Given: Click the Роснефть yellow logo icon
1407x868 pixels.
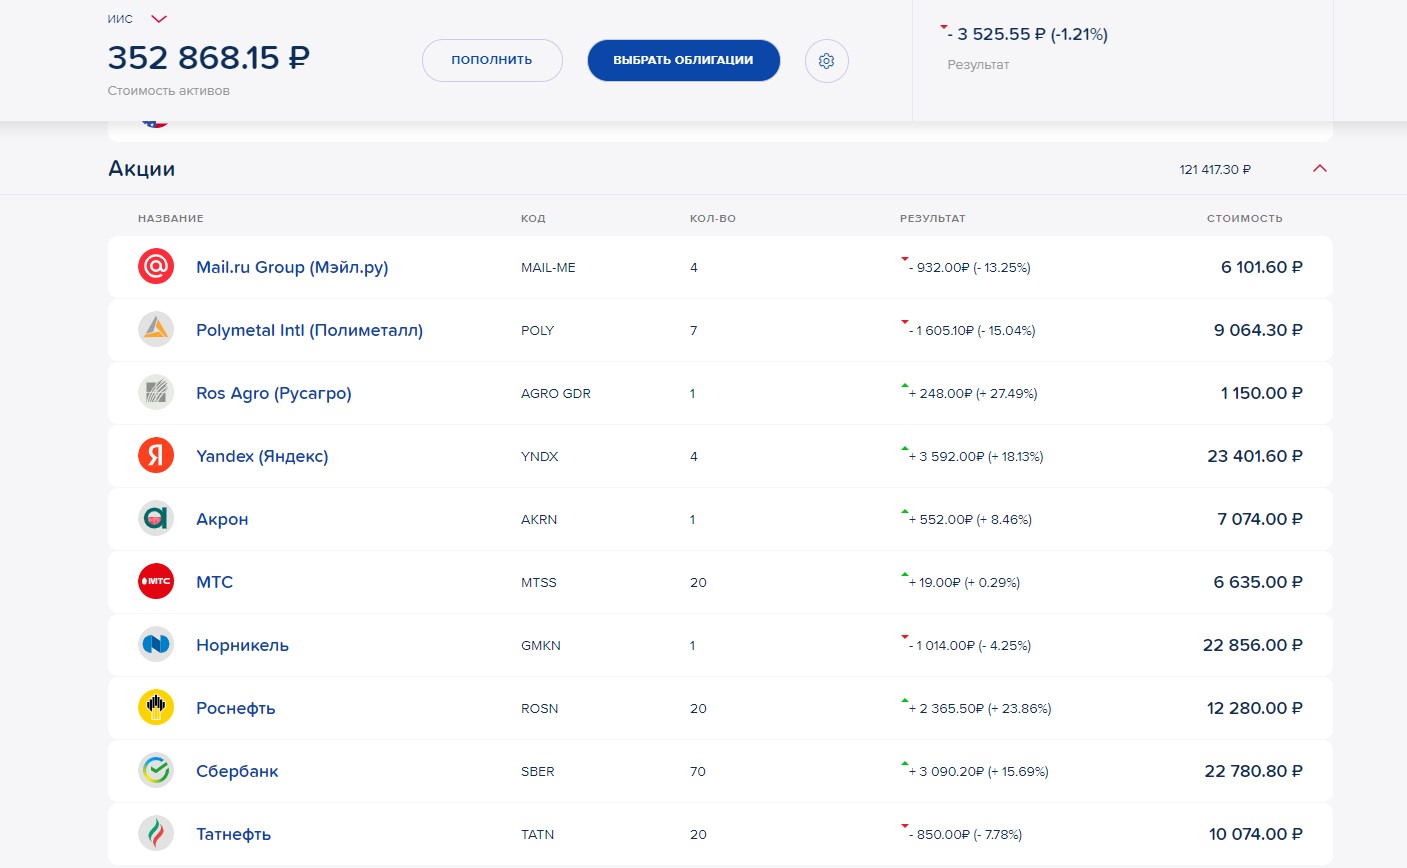Looking at the screenshot, I should tap(156, 708).
